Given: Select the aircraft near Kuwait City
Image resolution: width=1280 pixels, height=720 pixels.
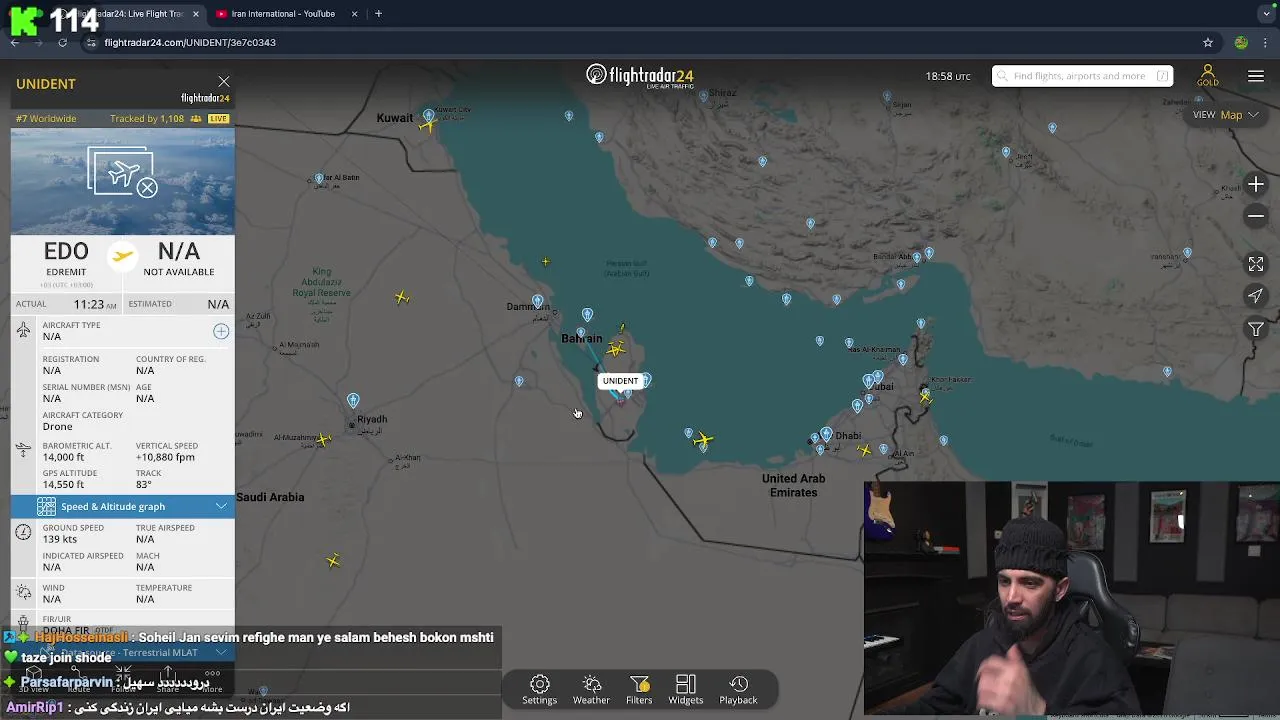Looking at the screenshot, I should (x=428, y=126).
